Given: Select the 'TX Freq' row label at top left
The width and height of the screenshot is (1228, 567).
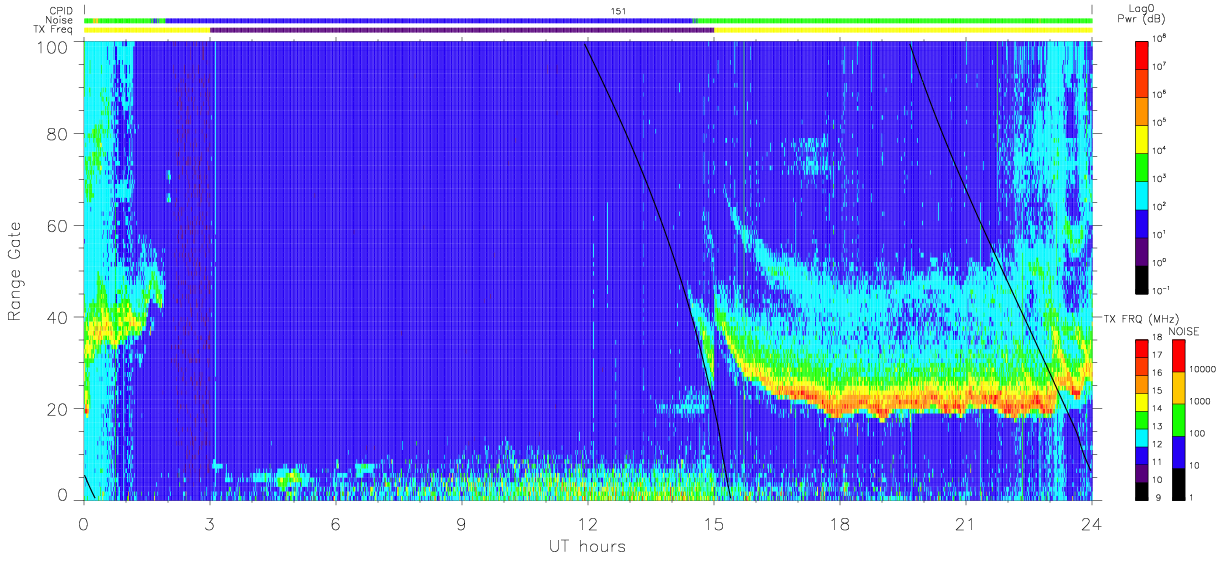Looking at the screenshot, I should 54,30.
